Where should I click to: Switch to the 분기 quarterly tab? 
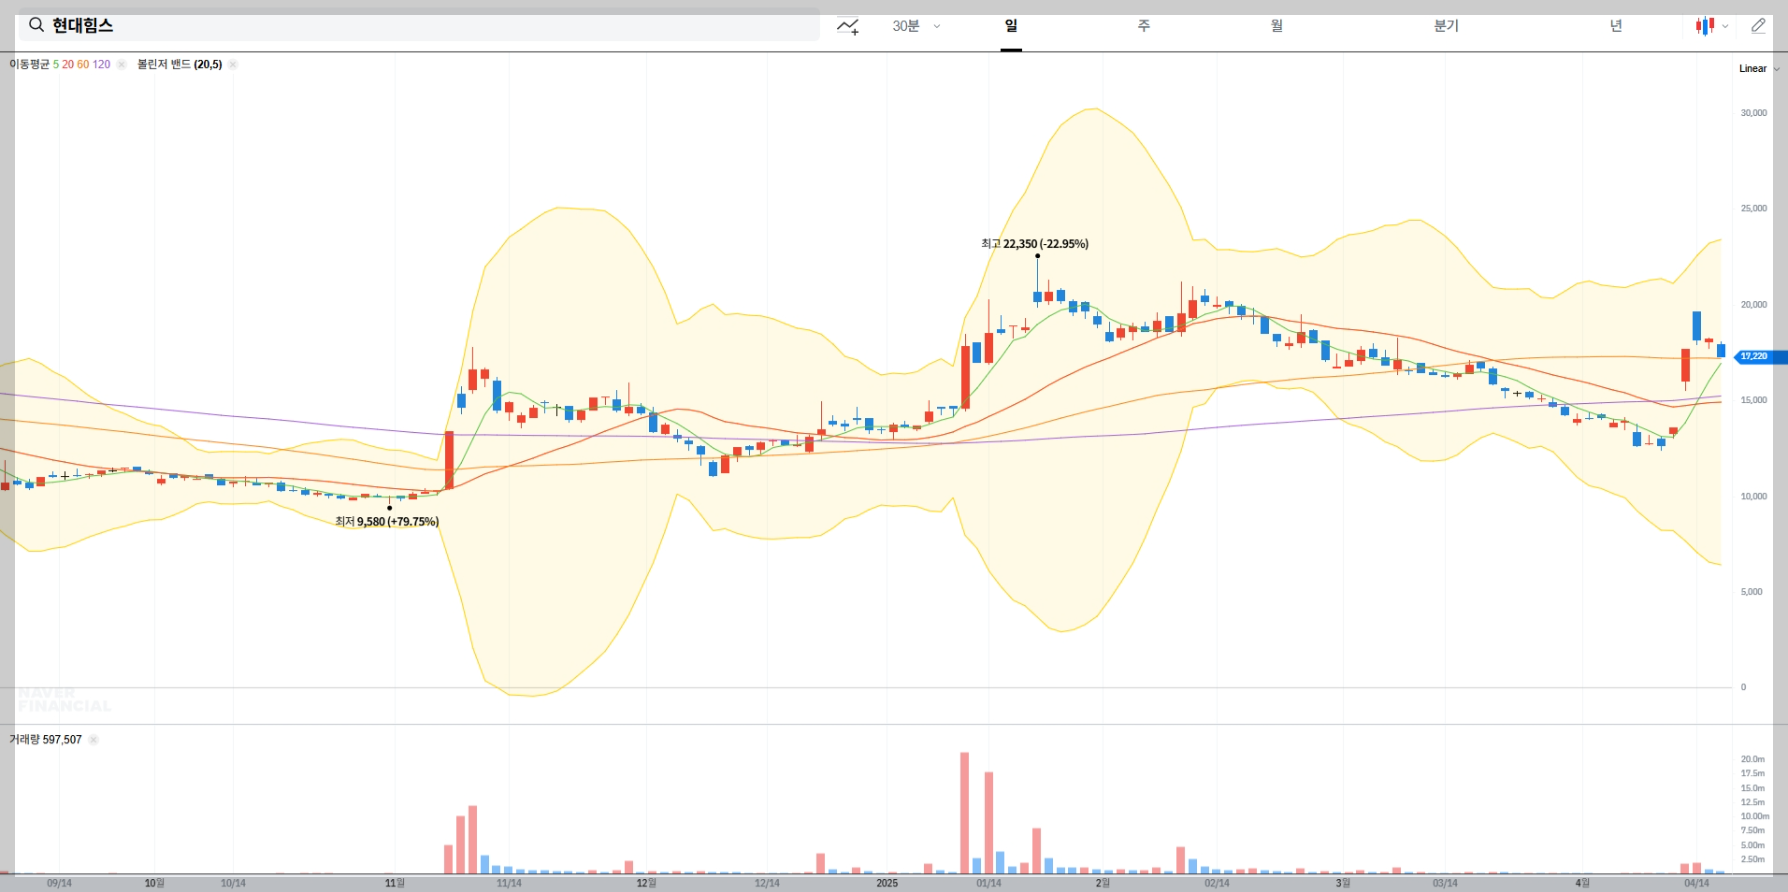1446,26
